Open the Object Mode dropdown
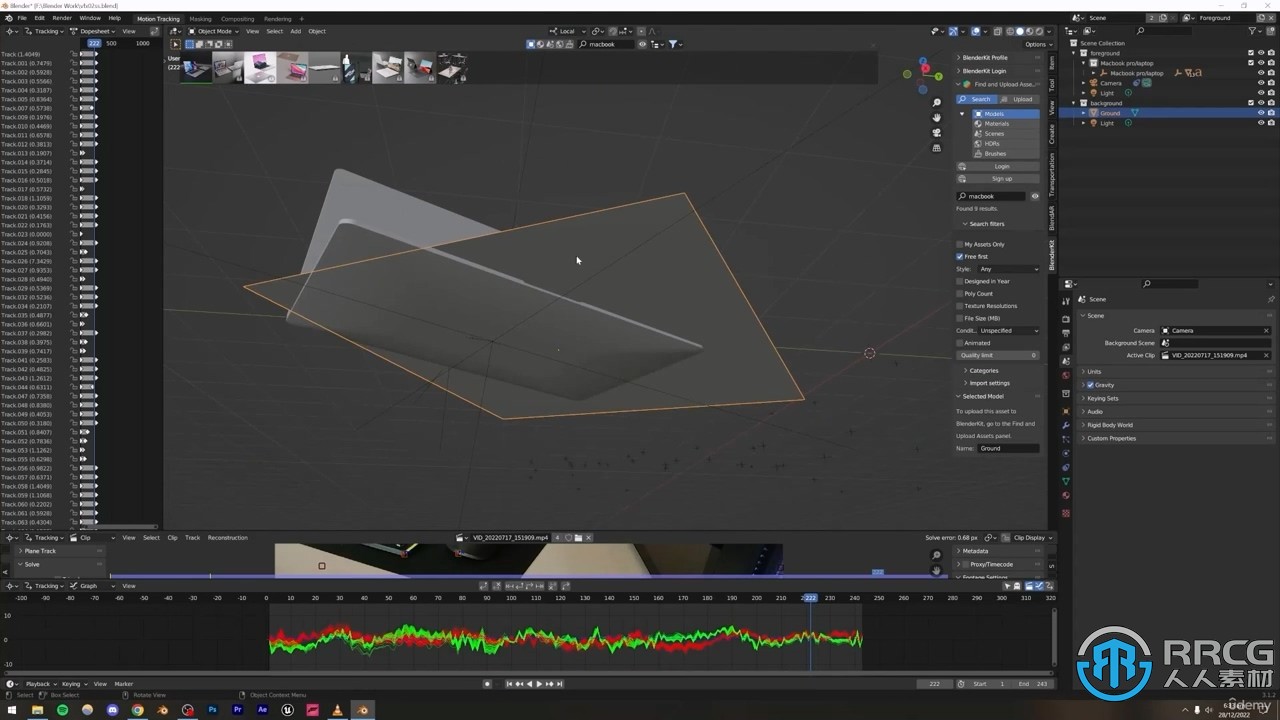Image resolution: width=1280 pixels, height=720 pixels. pos(213,31)
